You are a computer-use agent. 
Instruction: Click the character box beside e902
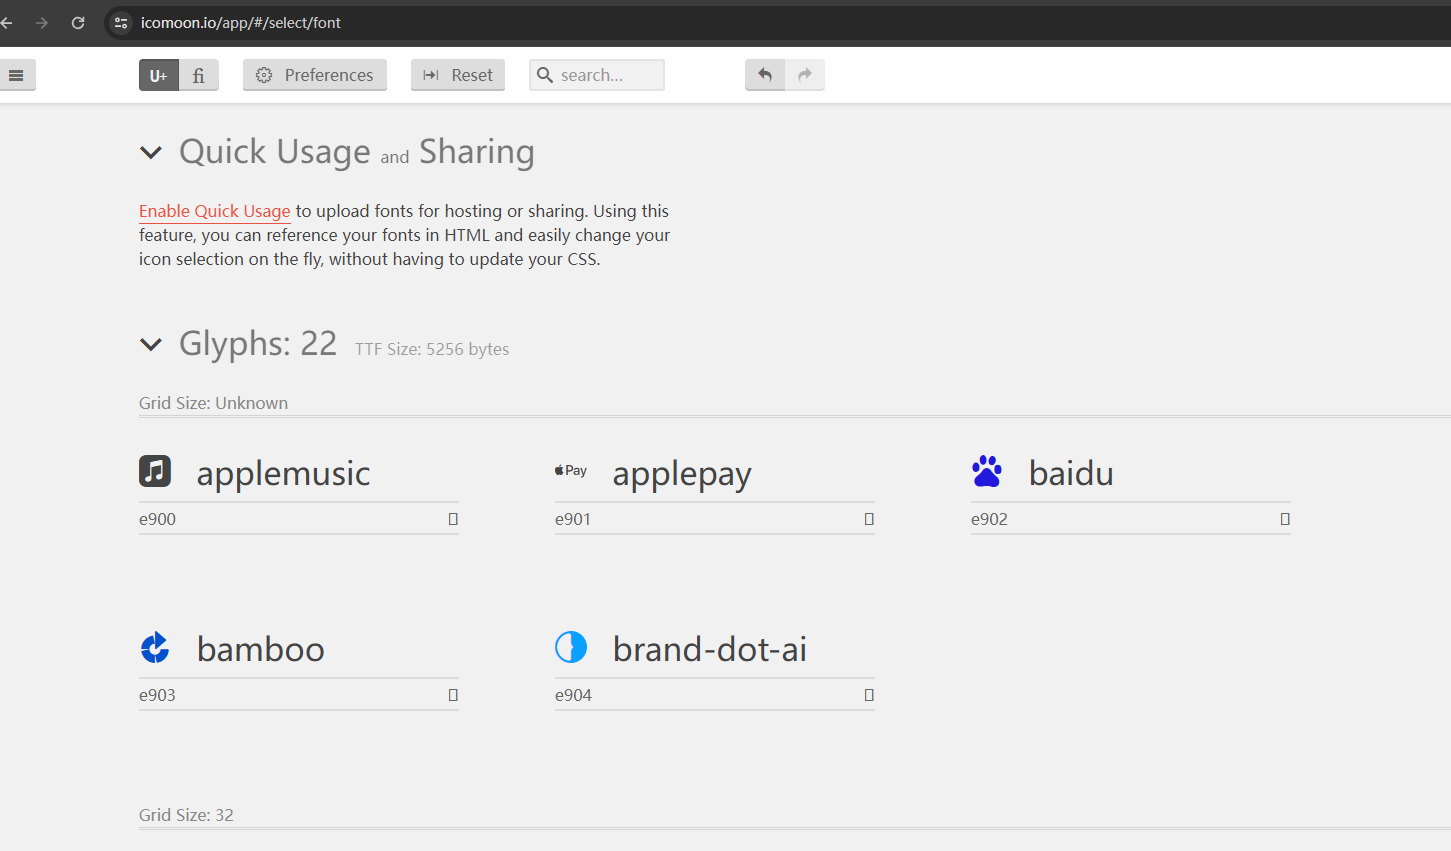point(1285,519)
